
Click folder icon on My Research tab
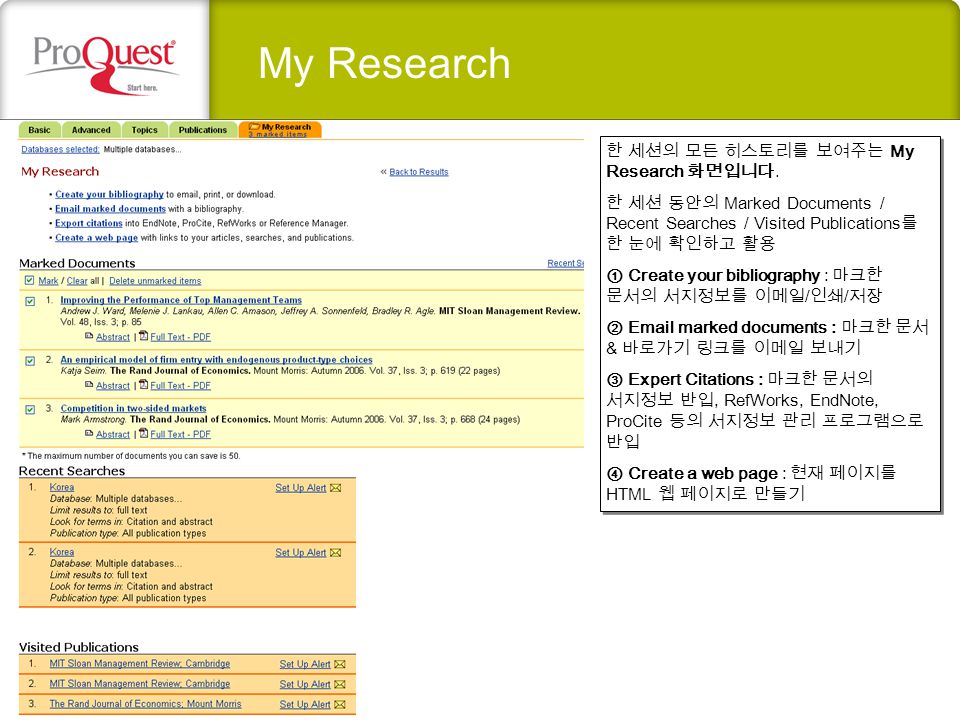click(x=254, y=127)
